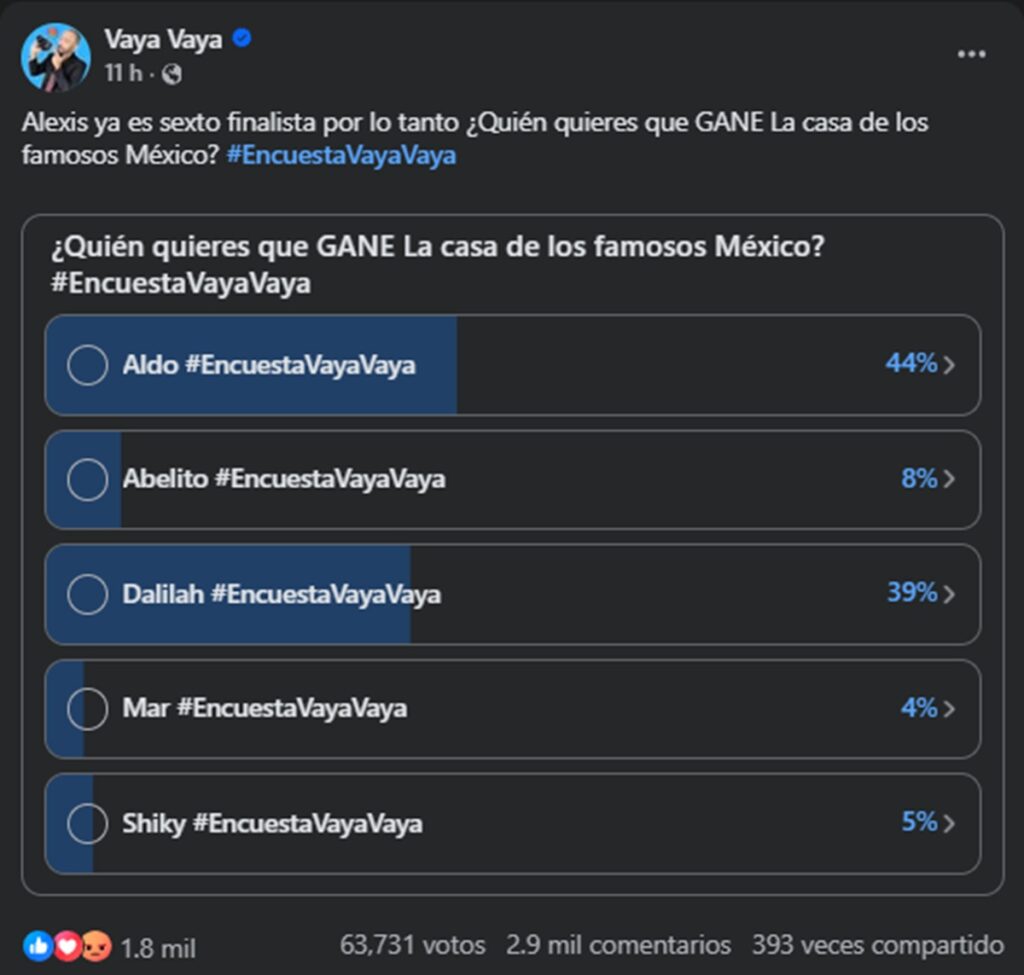Open the 393 veces compartido list
Screen dimensions: 1024x975
(x=877, y=945)
